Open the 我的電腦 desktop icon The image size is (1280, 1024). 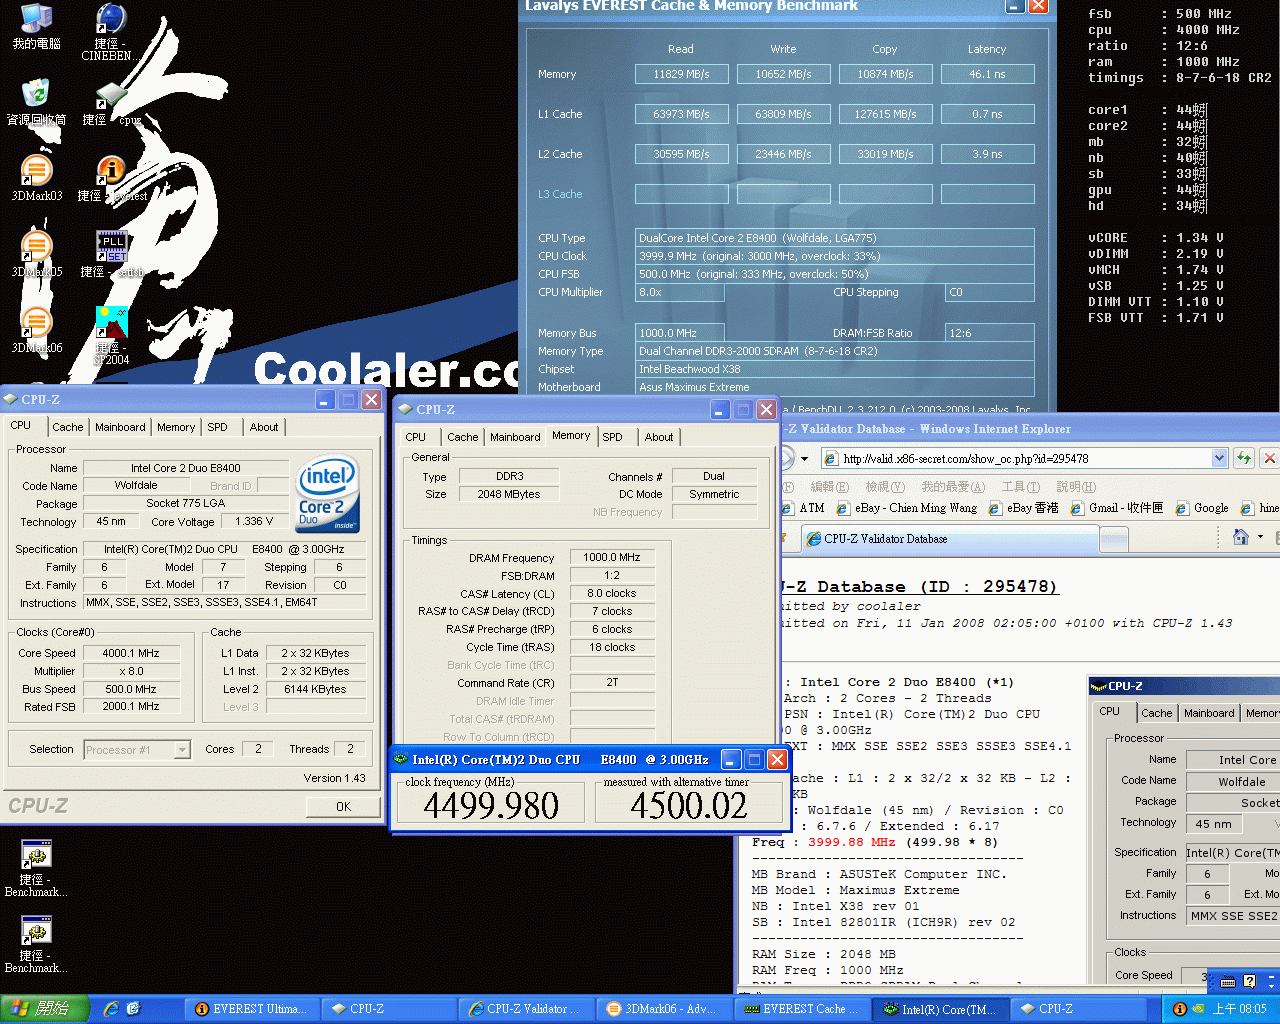pos(36,27)
